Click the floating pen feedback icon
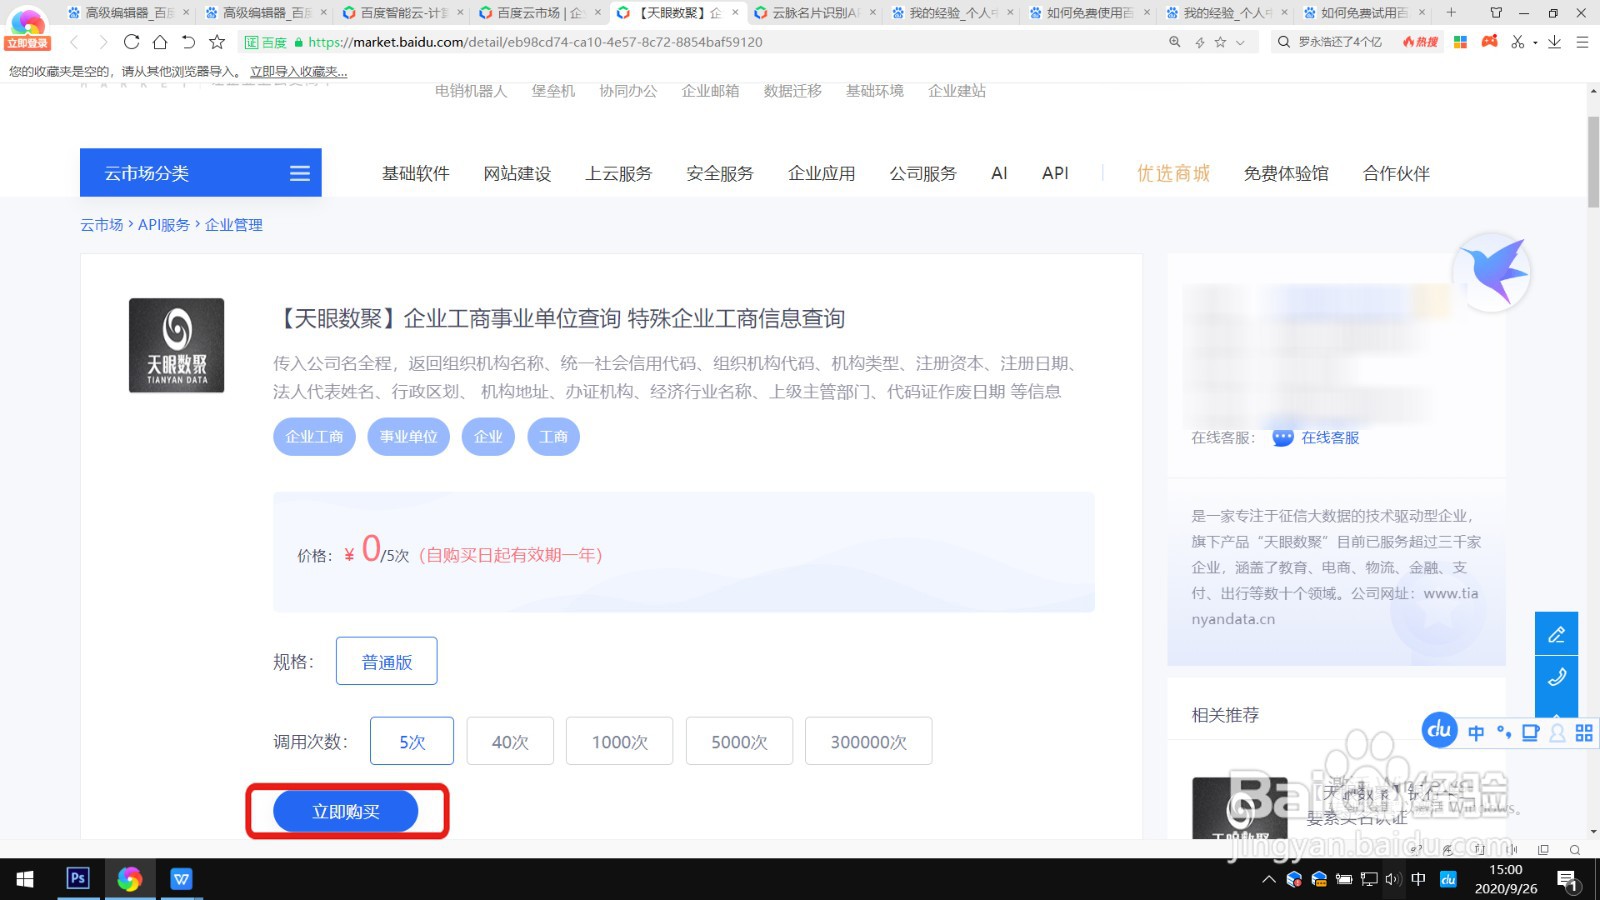The height and width of the screenshot is (900, 1600). point(1556,633)
